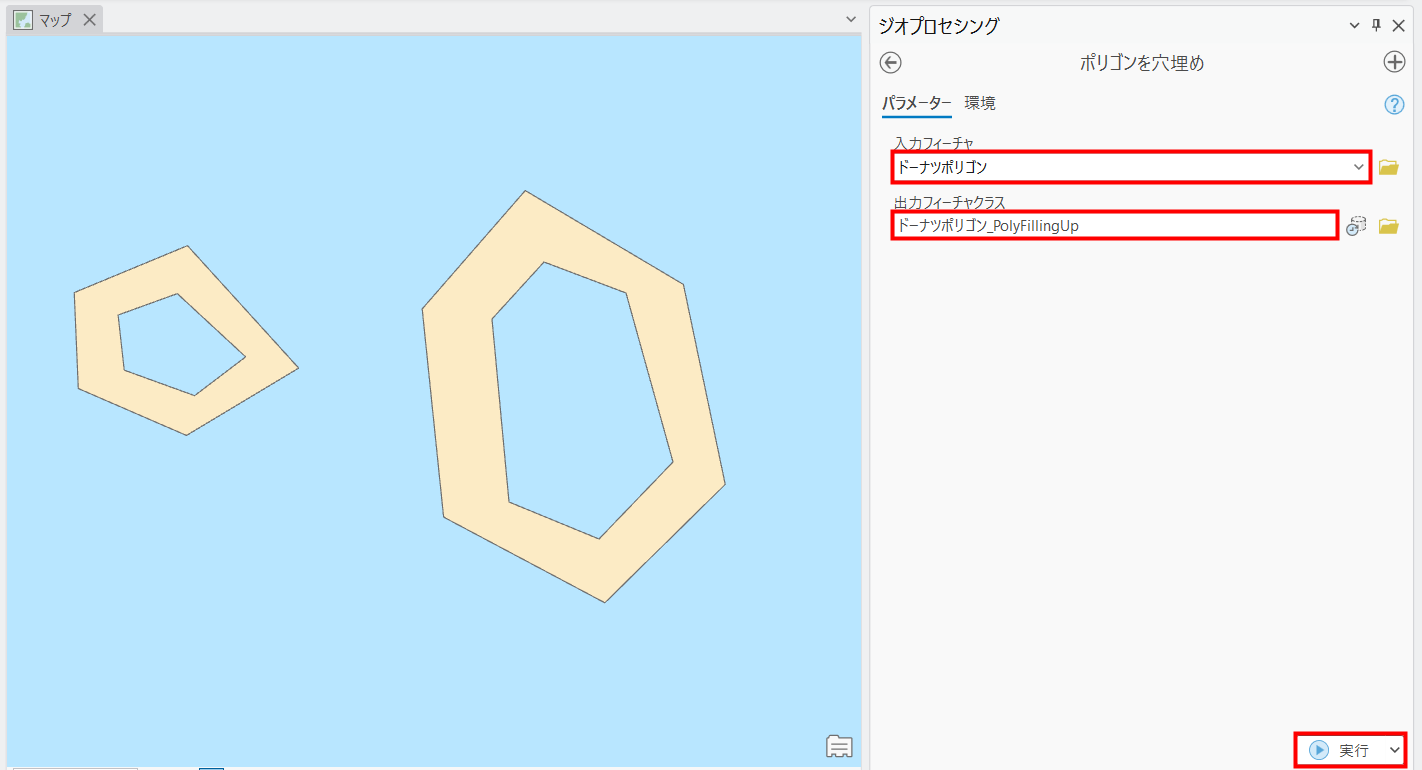Pin the ジオプロセシング pane with the pin icon
This screenshot has height=770, width=1422.
(x=1376, y=25)
